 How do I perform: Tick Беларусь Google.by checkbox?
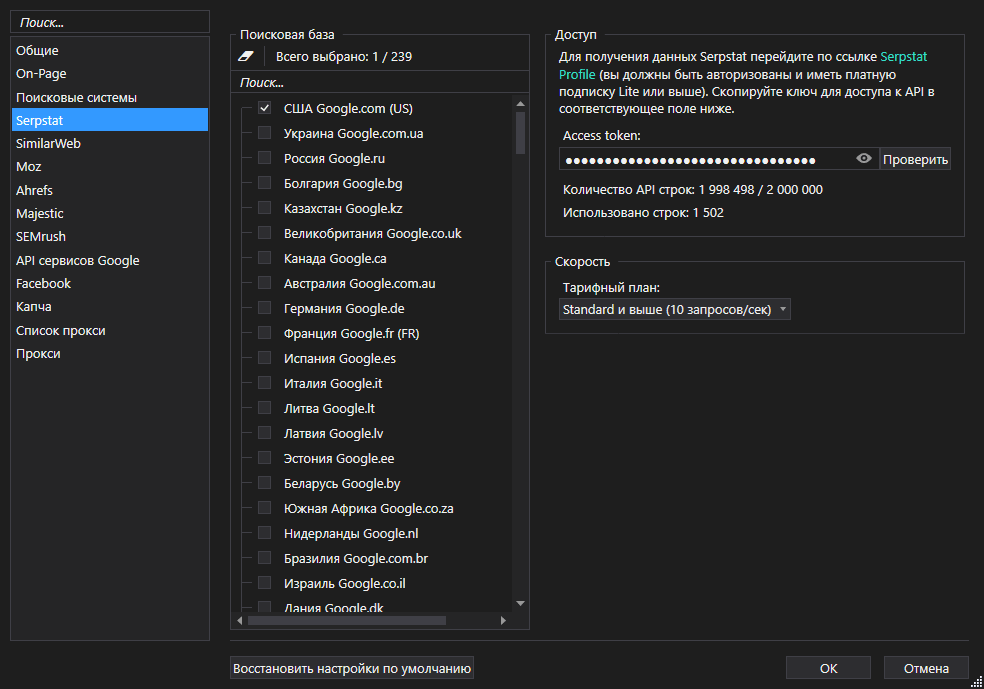click(264, 483)
